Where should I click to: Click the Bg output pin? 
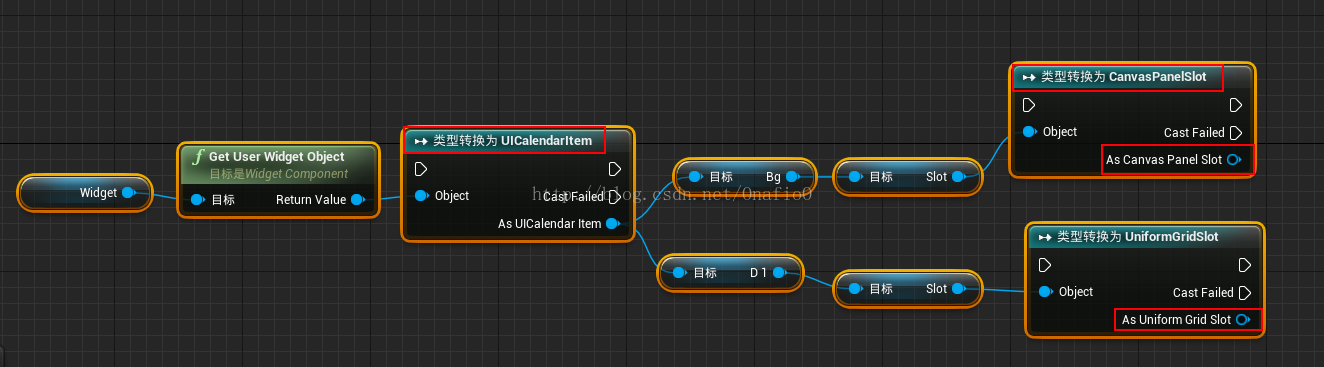coord(792,177)
